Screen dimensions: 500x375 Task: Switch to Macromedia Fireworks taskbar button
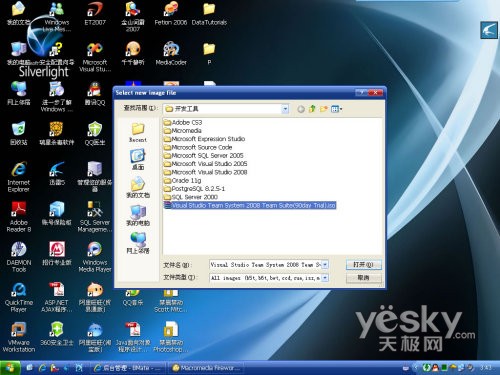pyautogui.click(x=206, y=368)
